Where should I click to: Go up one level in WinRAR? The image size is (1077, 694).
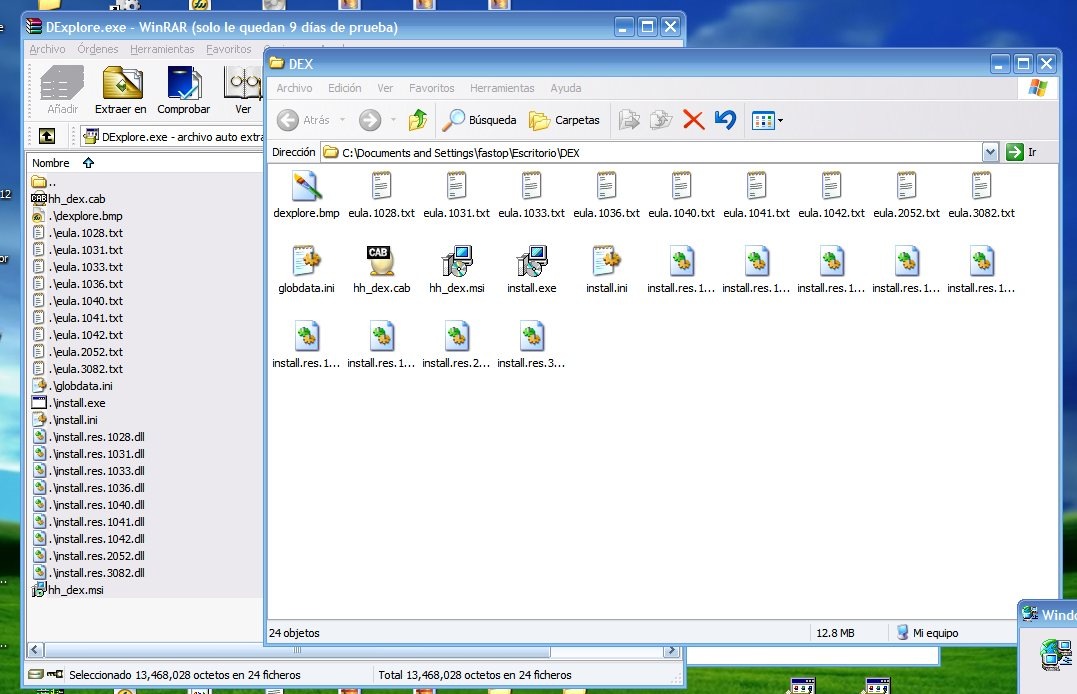coord(47,136)
